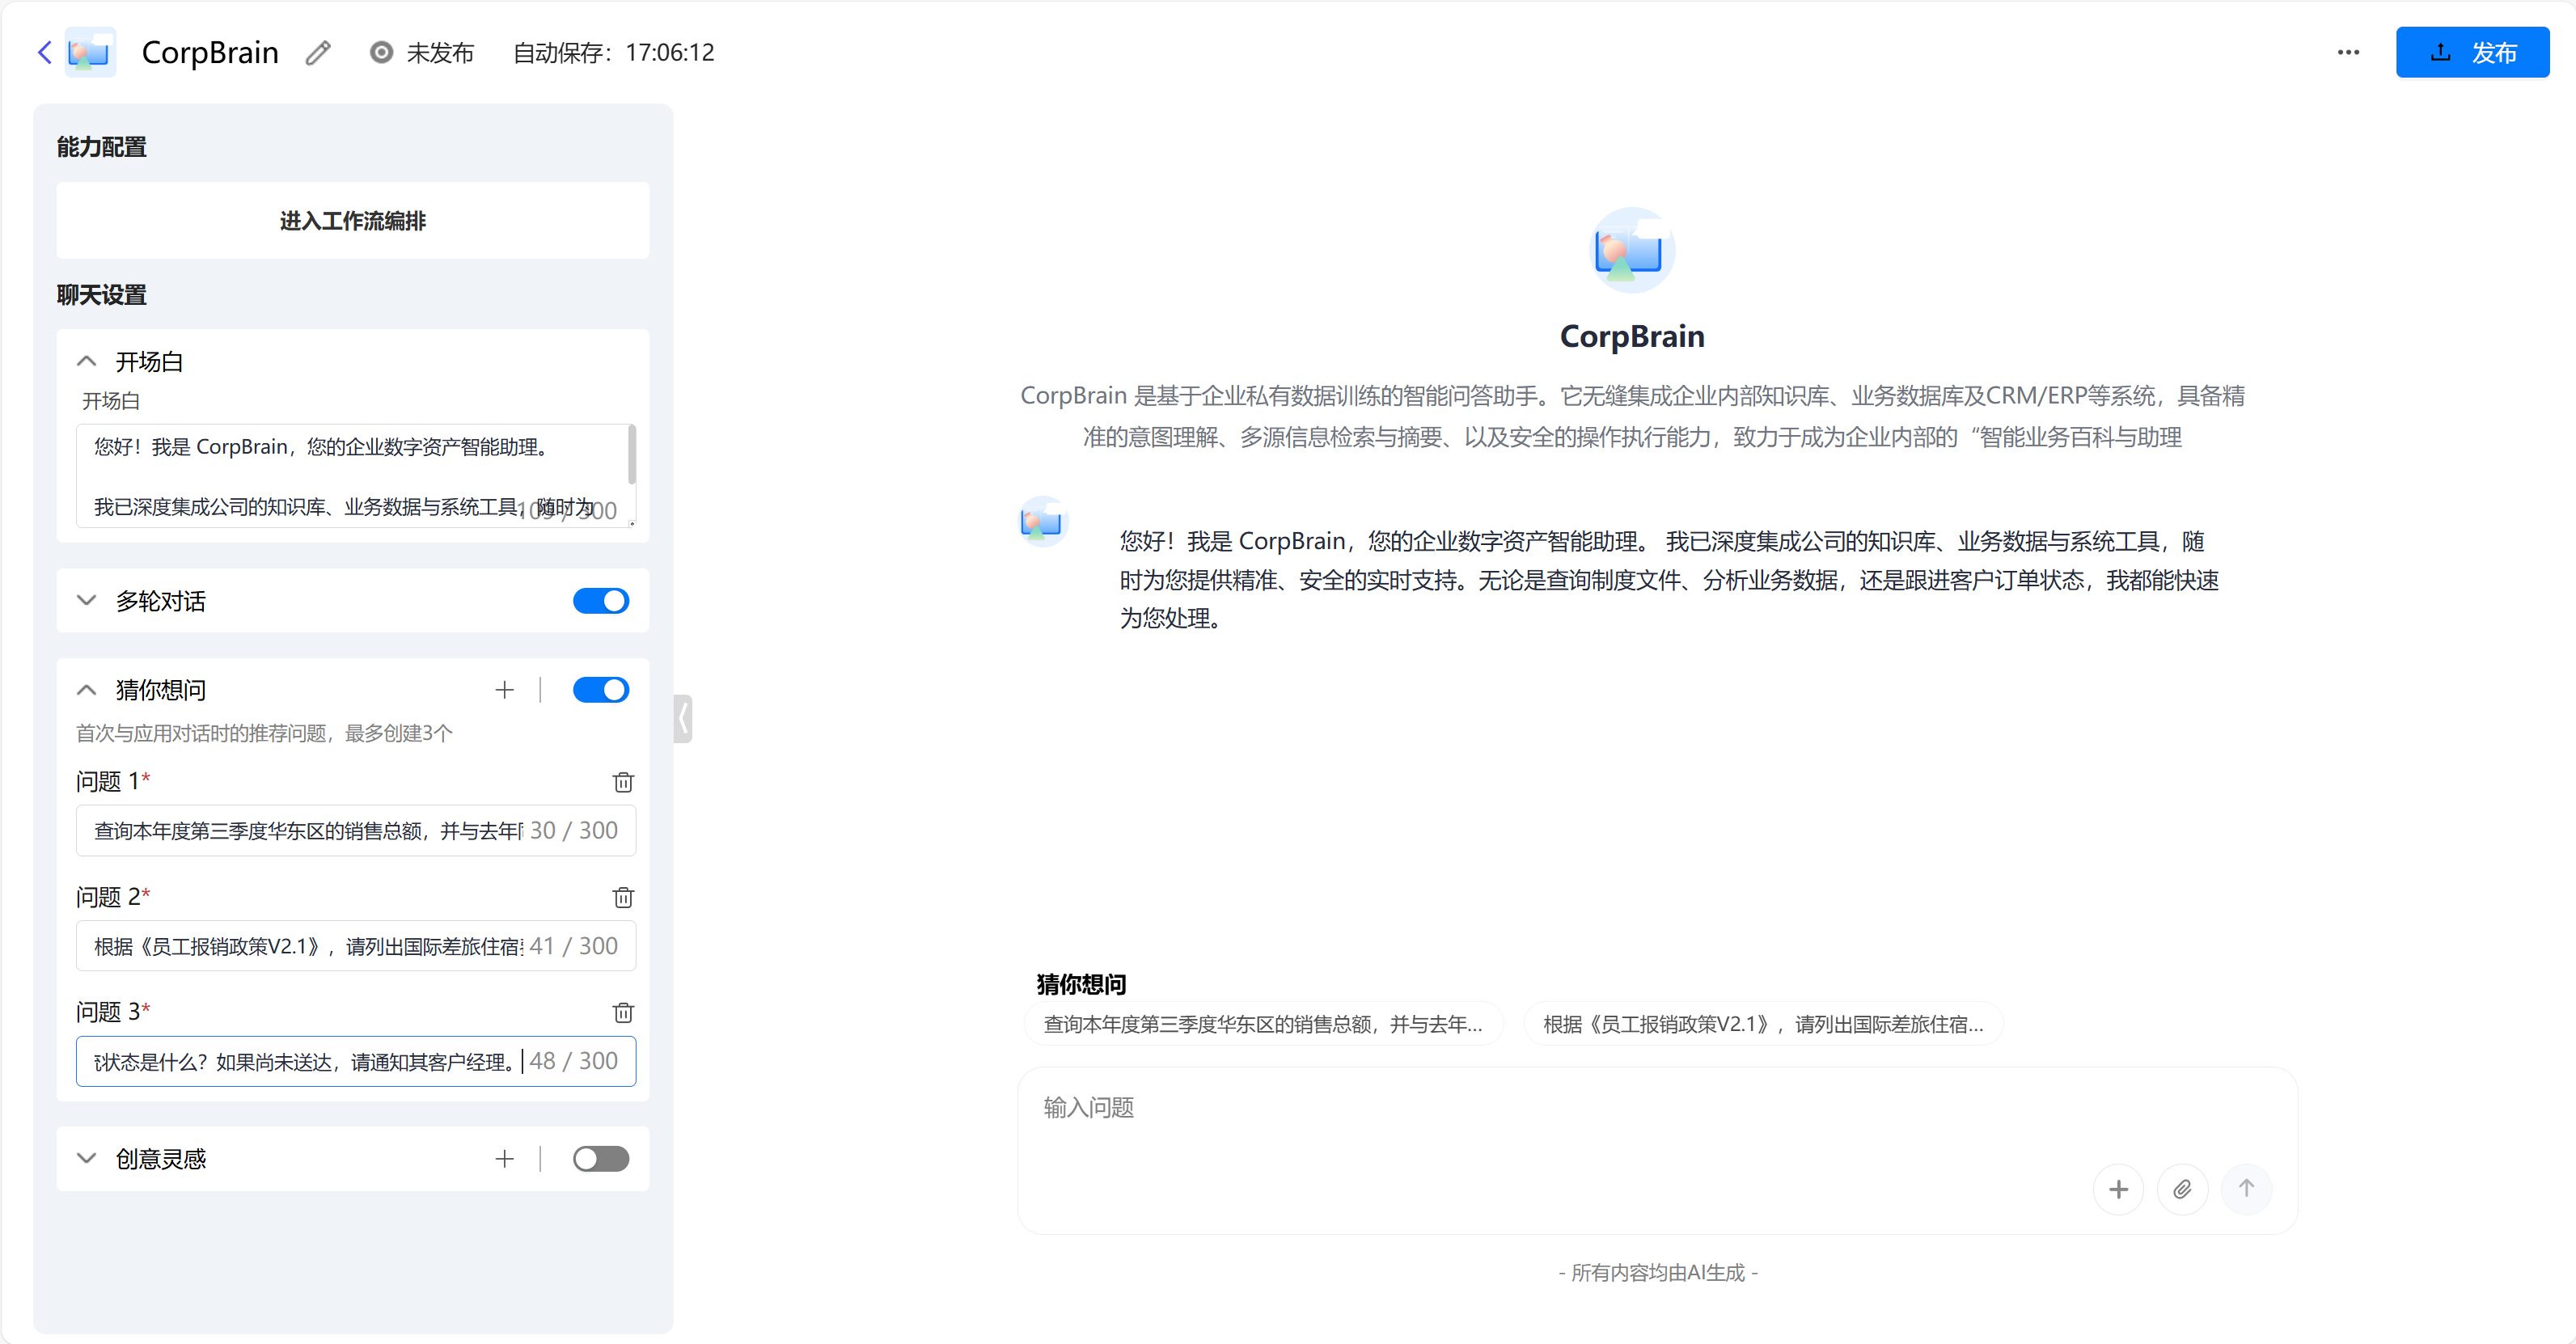This screenshot has height=1344, width=2576.
Task: Click the pencil icon to rename CorpBrain
Action: click(318, 53)
